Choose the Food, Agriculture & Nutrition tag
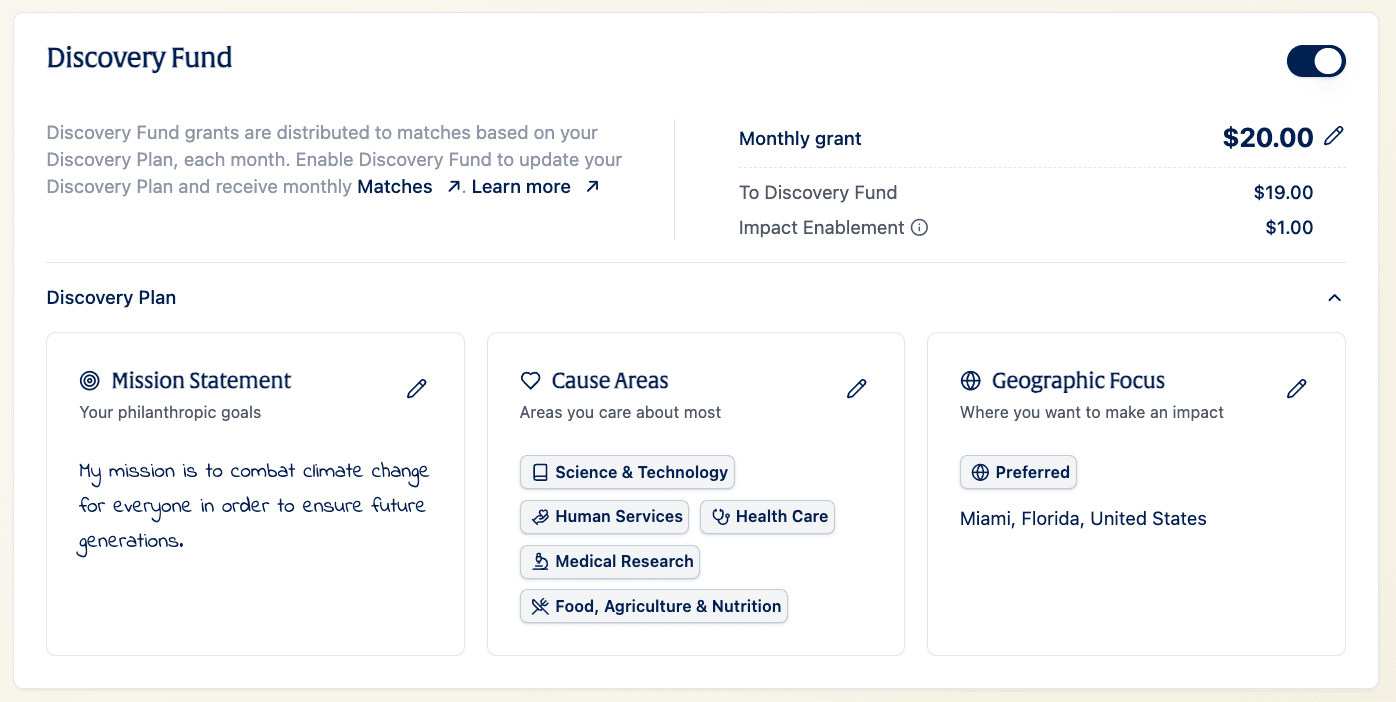The image size is (1396, 702). (654, 606)
